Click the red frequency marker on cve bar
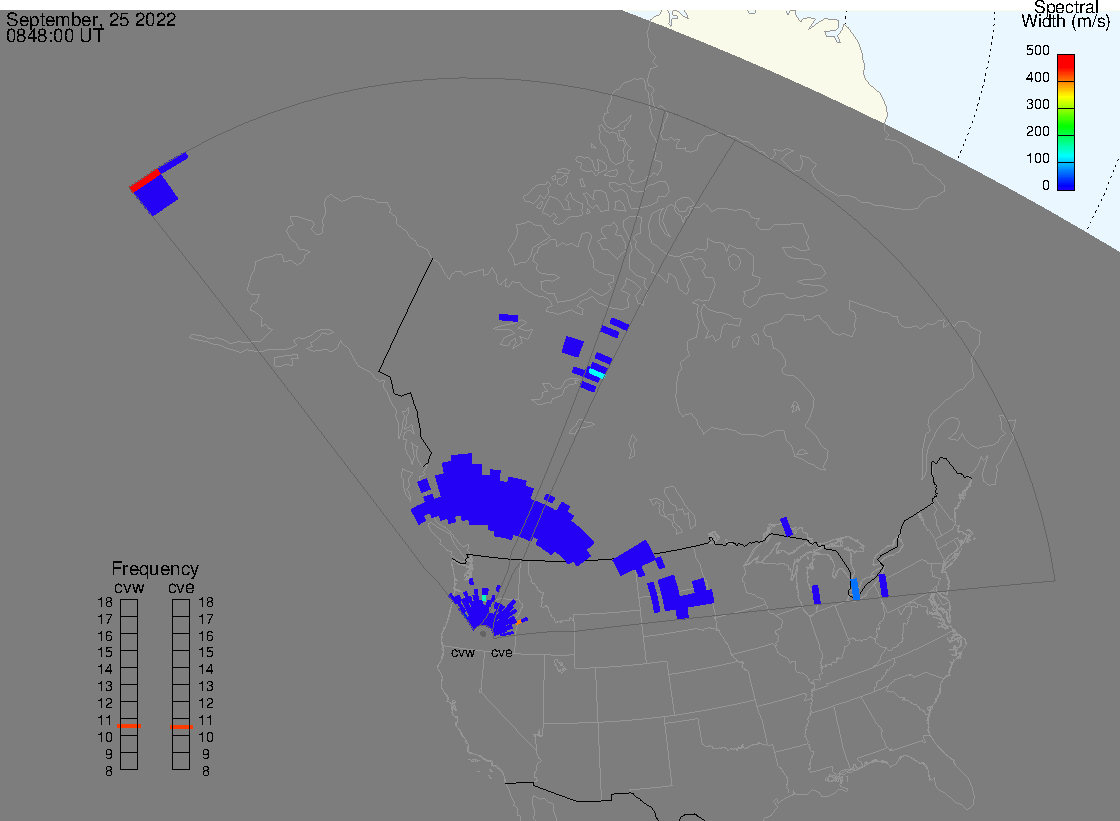This screenshot has height=821, width=1120. pos(181,727)
